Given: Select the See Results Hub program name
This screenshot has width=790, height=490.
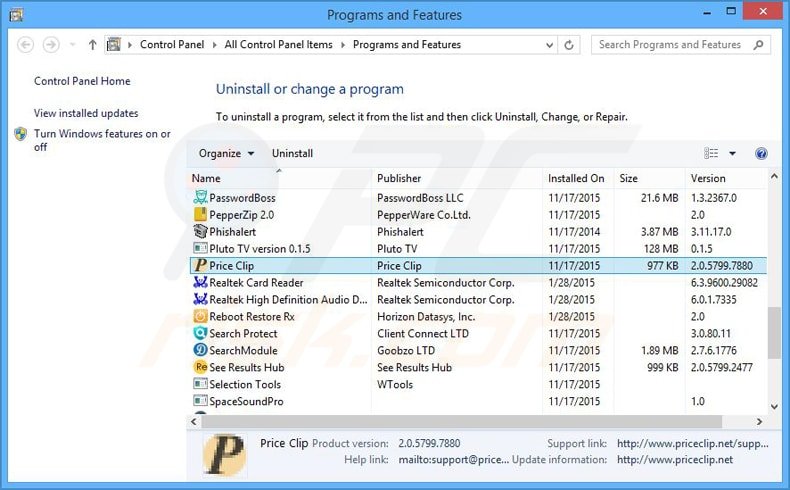Looking at the screenshot, I should coord(247,368).
